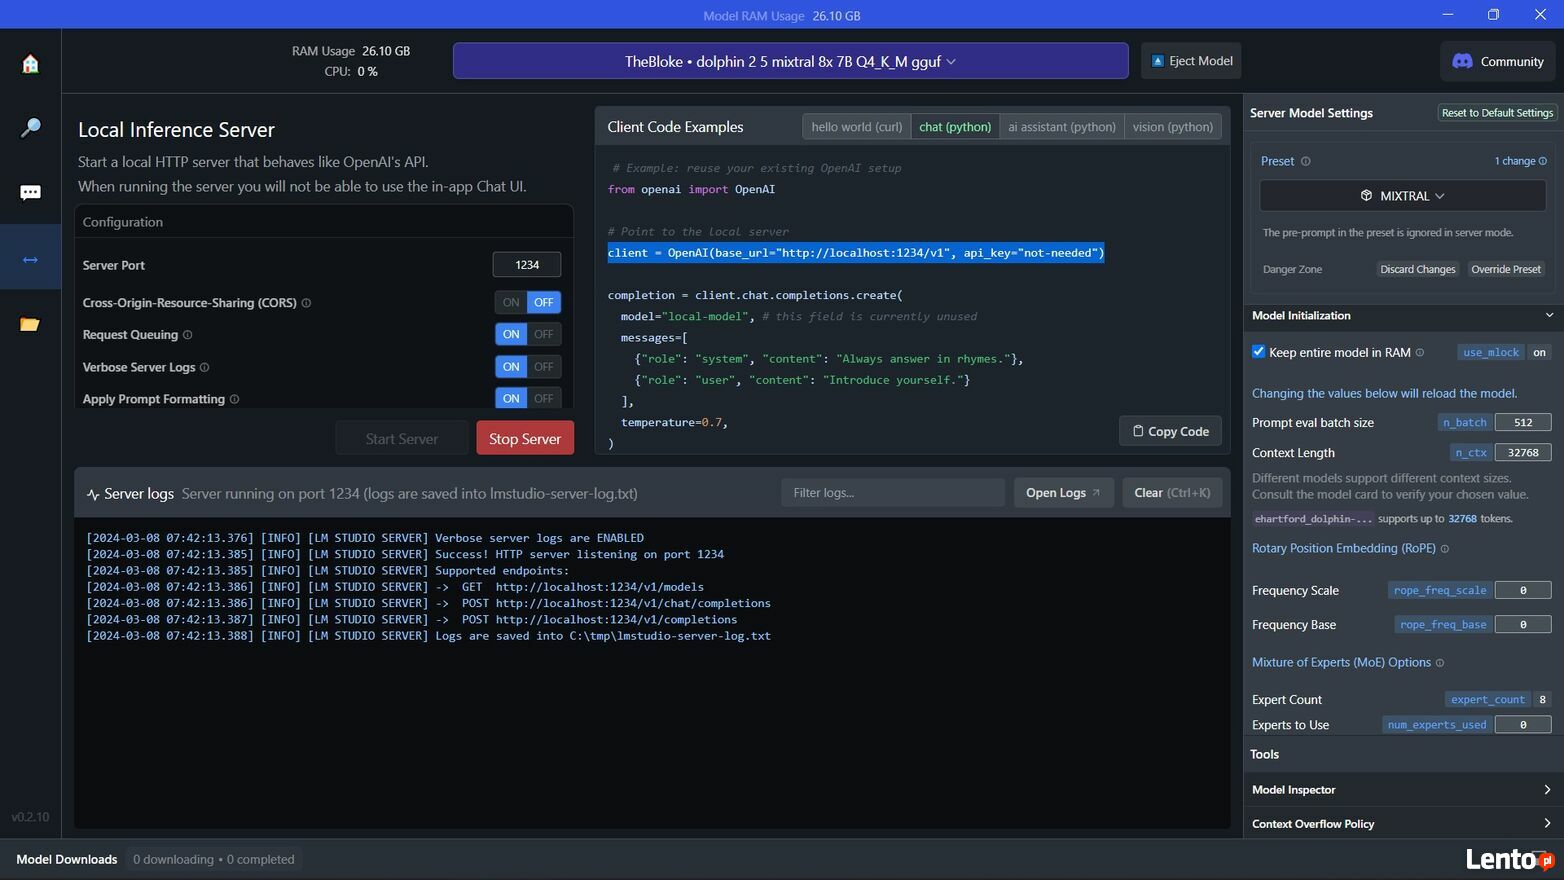
Task: Open the AI Chat bubble icon
Action: [x=30, y=192]
